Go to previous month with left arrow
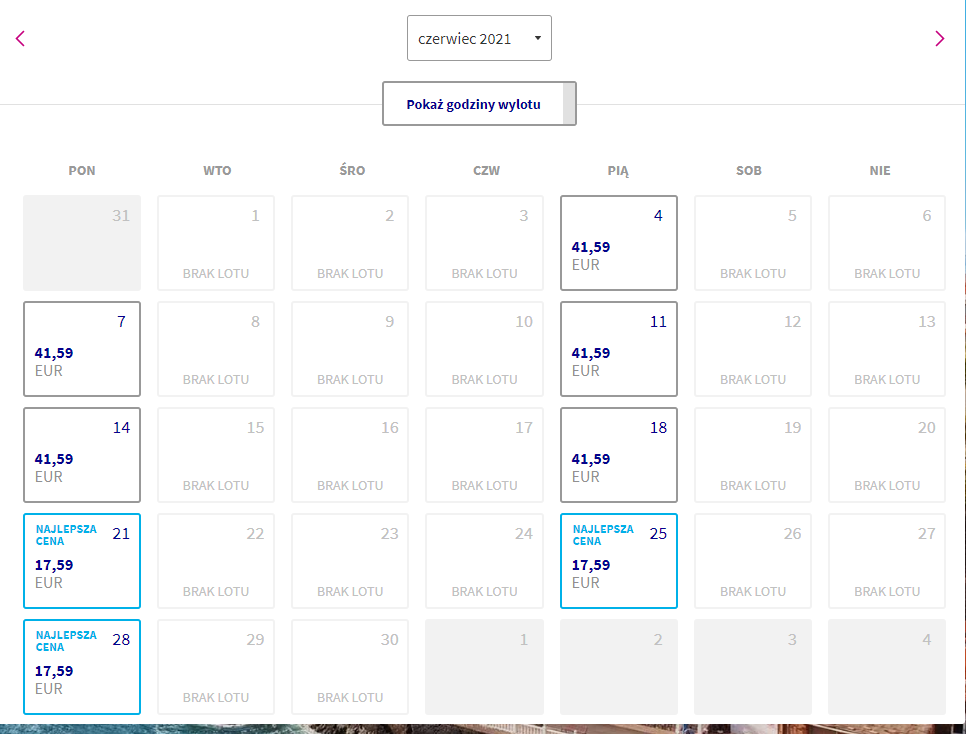 tap(20, 39)
